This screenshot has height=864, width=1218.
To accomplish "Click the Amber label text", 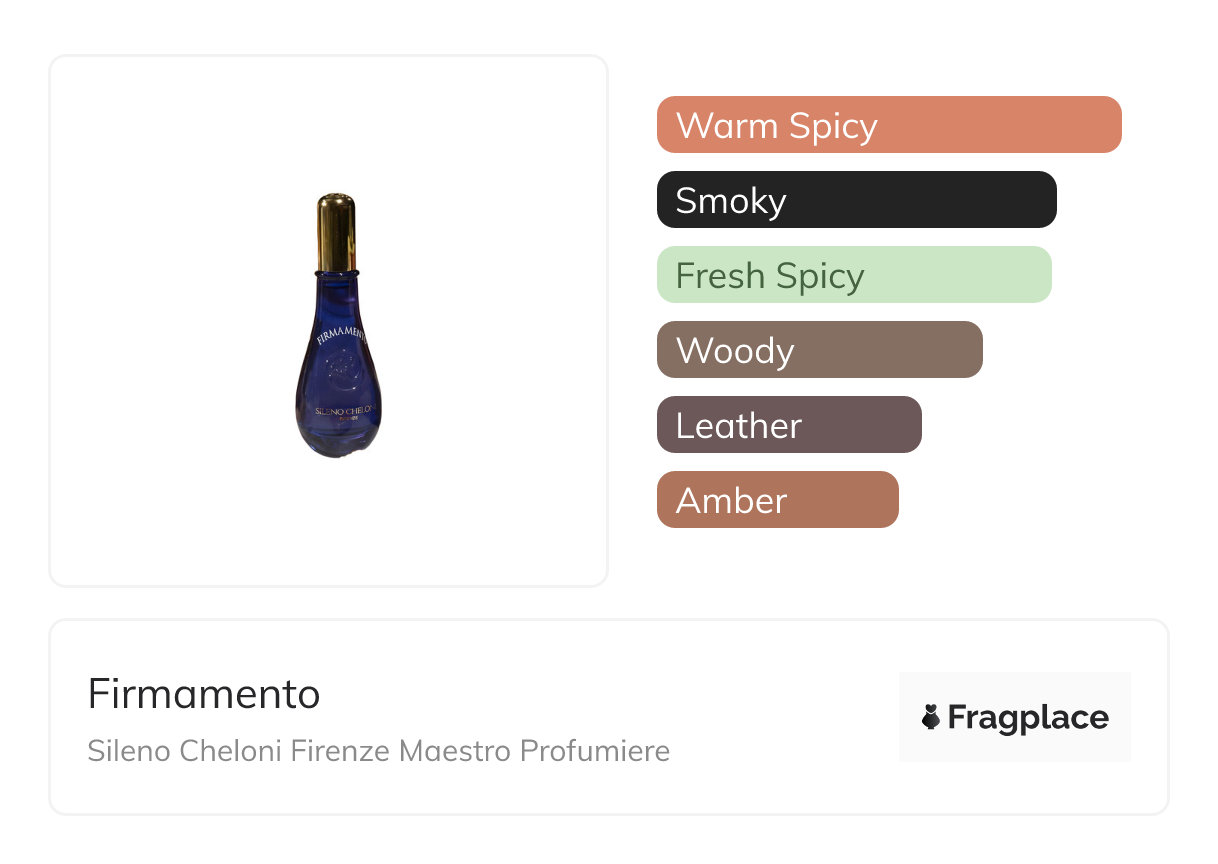I will click(732, 501).
